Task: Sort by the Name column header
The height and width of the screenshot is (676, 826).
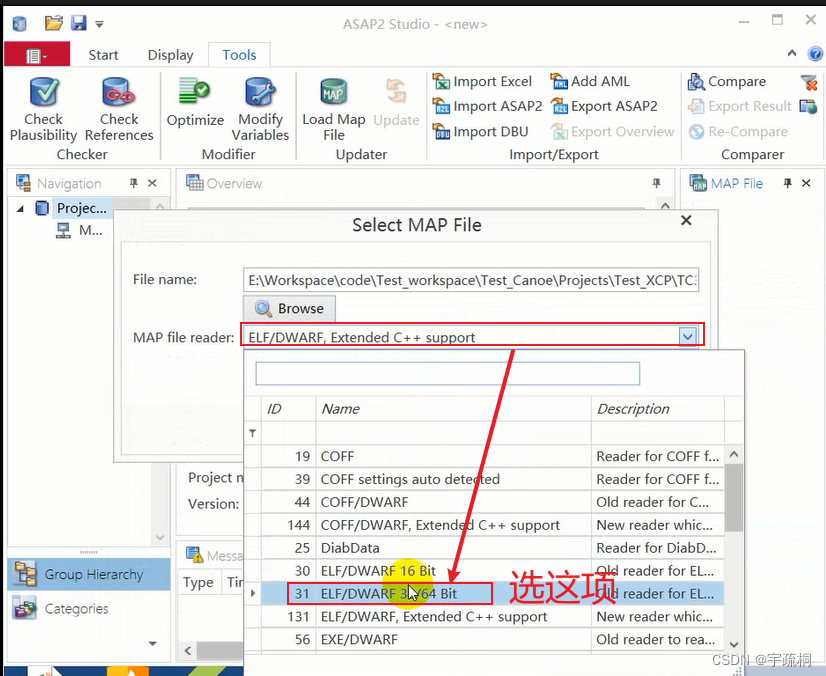Action: point(454,409)
